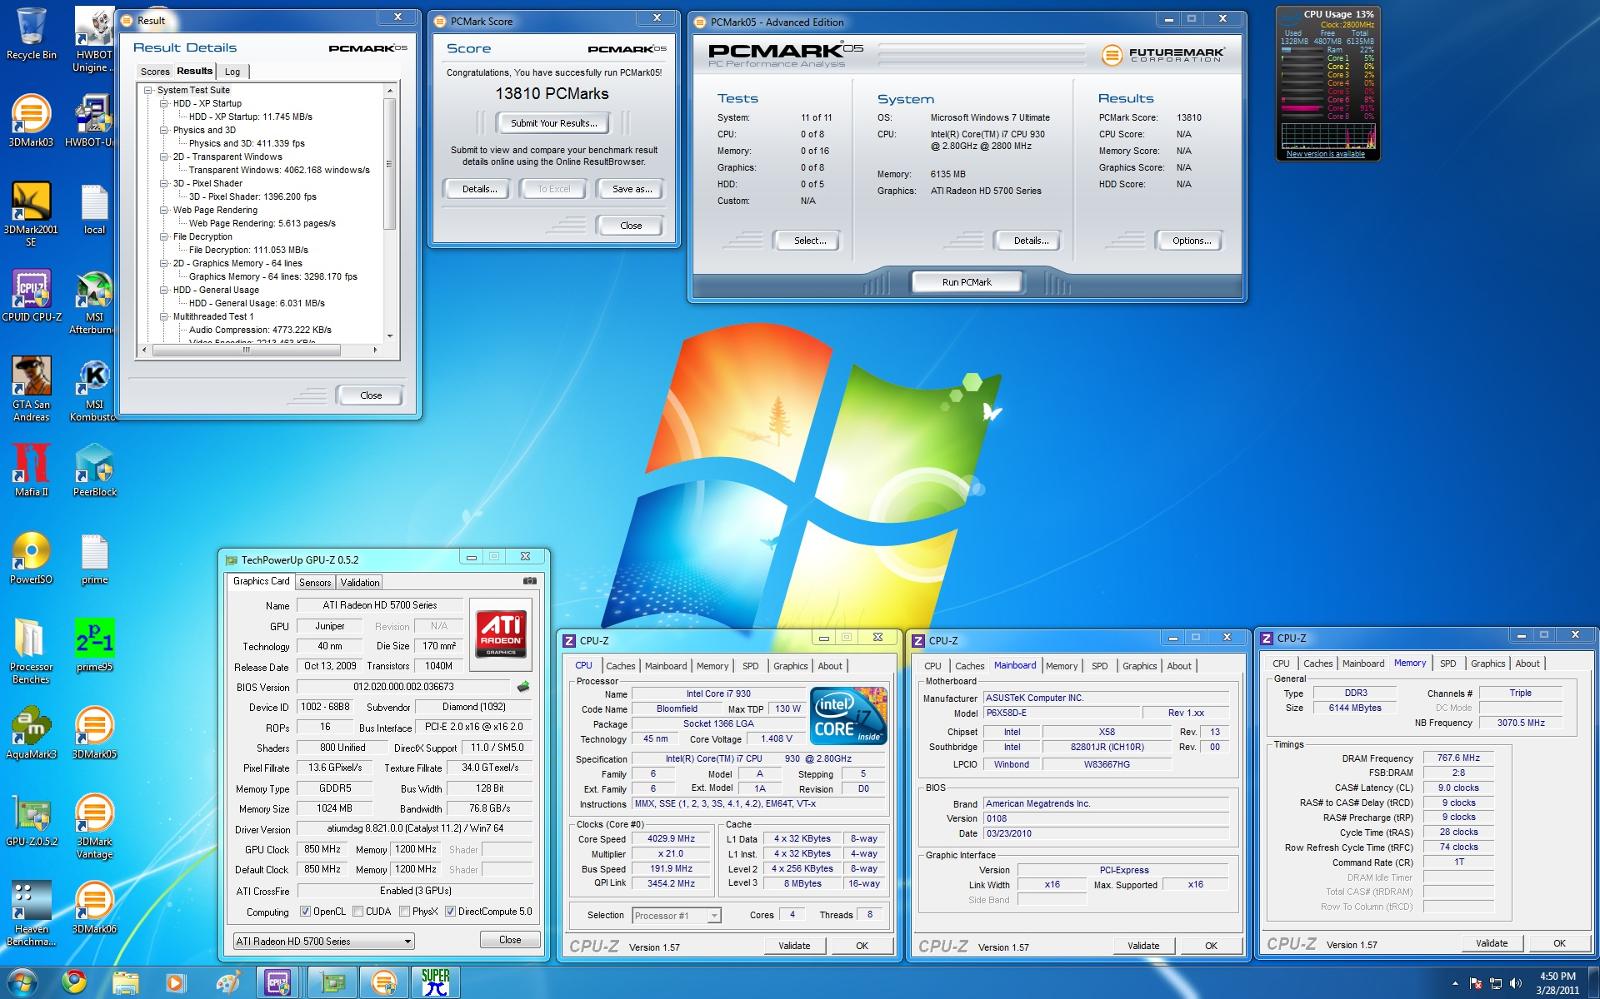Open the 3DMark Vantage desktop icon
The image size is (1600, 999).
(93, 826)
